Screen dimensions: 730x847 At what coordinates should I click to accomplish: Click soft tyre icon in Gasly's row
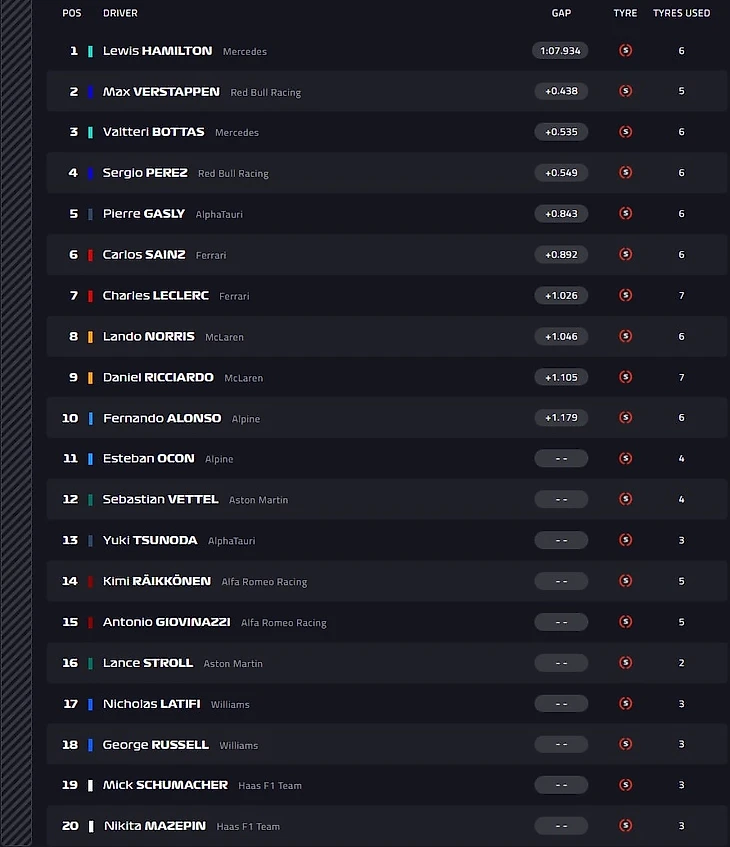point(625,213)
